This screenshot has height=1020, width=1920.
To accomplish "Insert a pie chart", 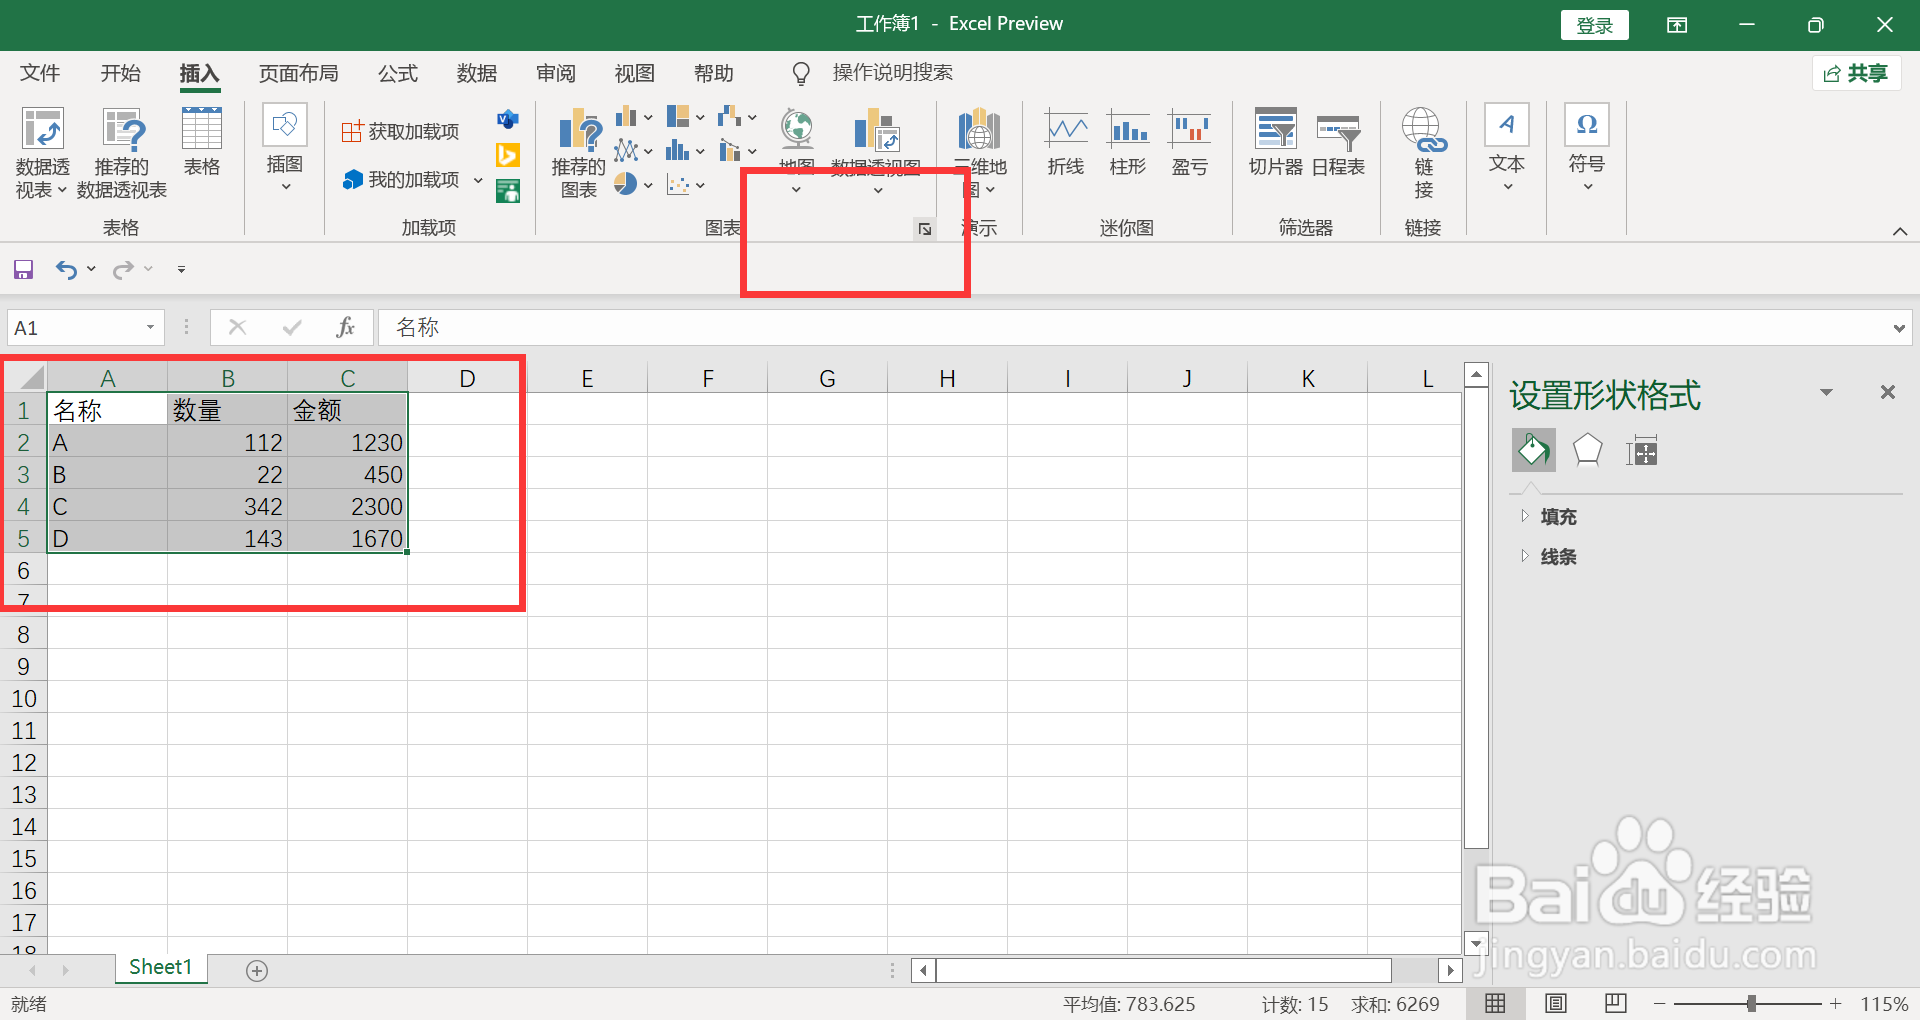I will [625, 184].
